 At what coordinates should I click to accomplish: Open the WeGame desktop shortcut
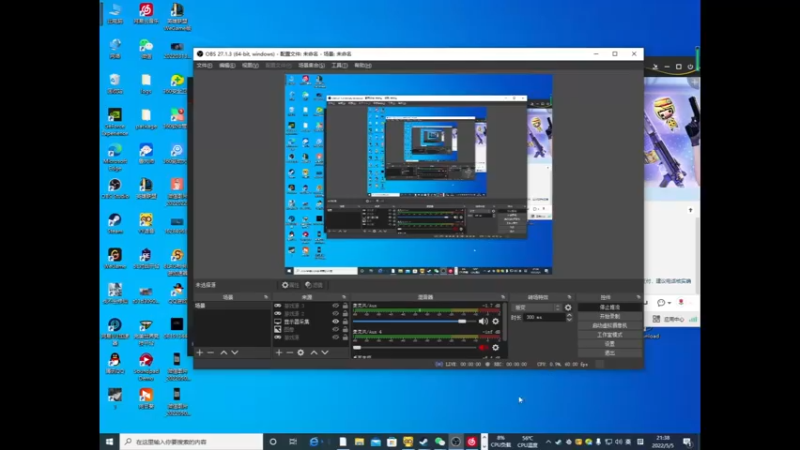click(115, 258)
